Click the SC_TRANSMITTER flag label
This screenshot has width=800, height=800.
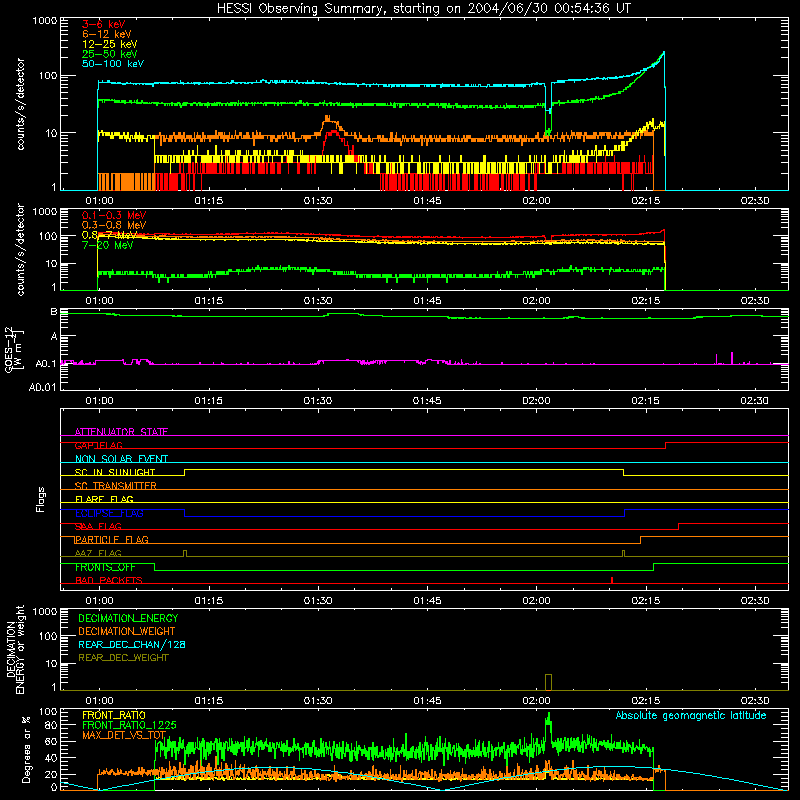click(116, 486)
